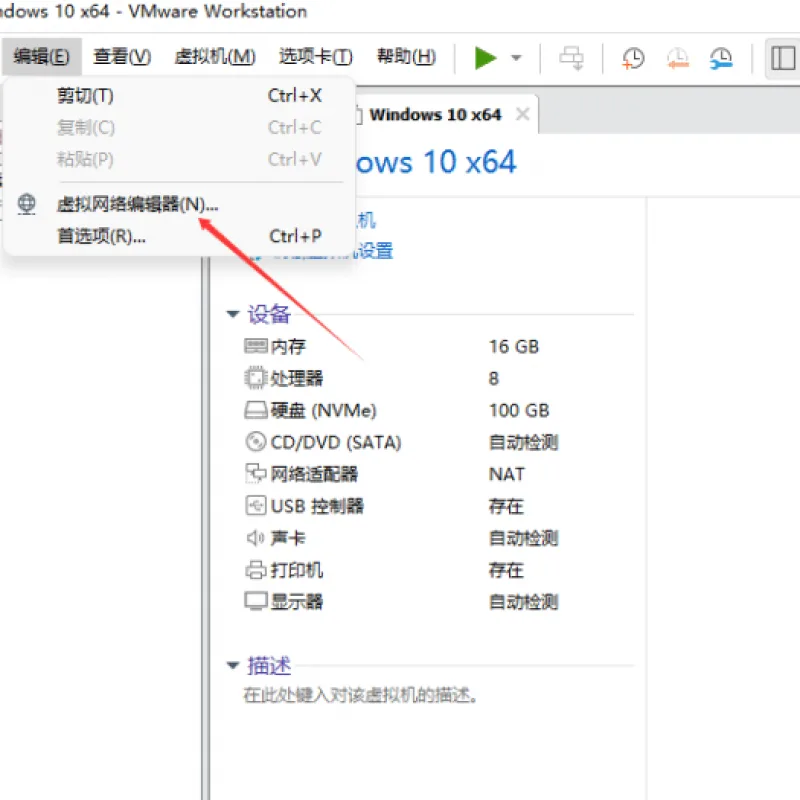Open the snapshot manager wrench clock icon

point(721,58)
